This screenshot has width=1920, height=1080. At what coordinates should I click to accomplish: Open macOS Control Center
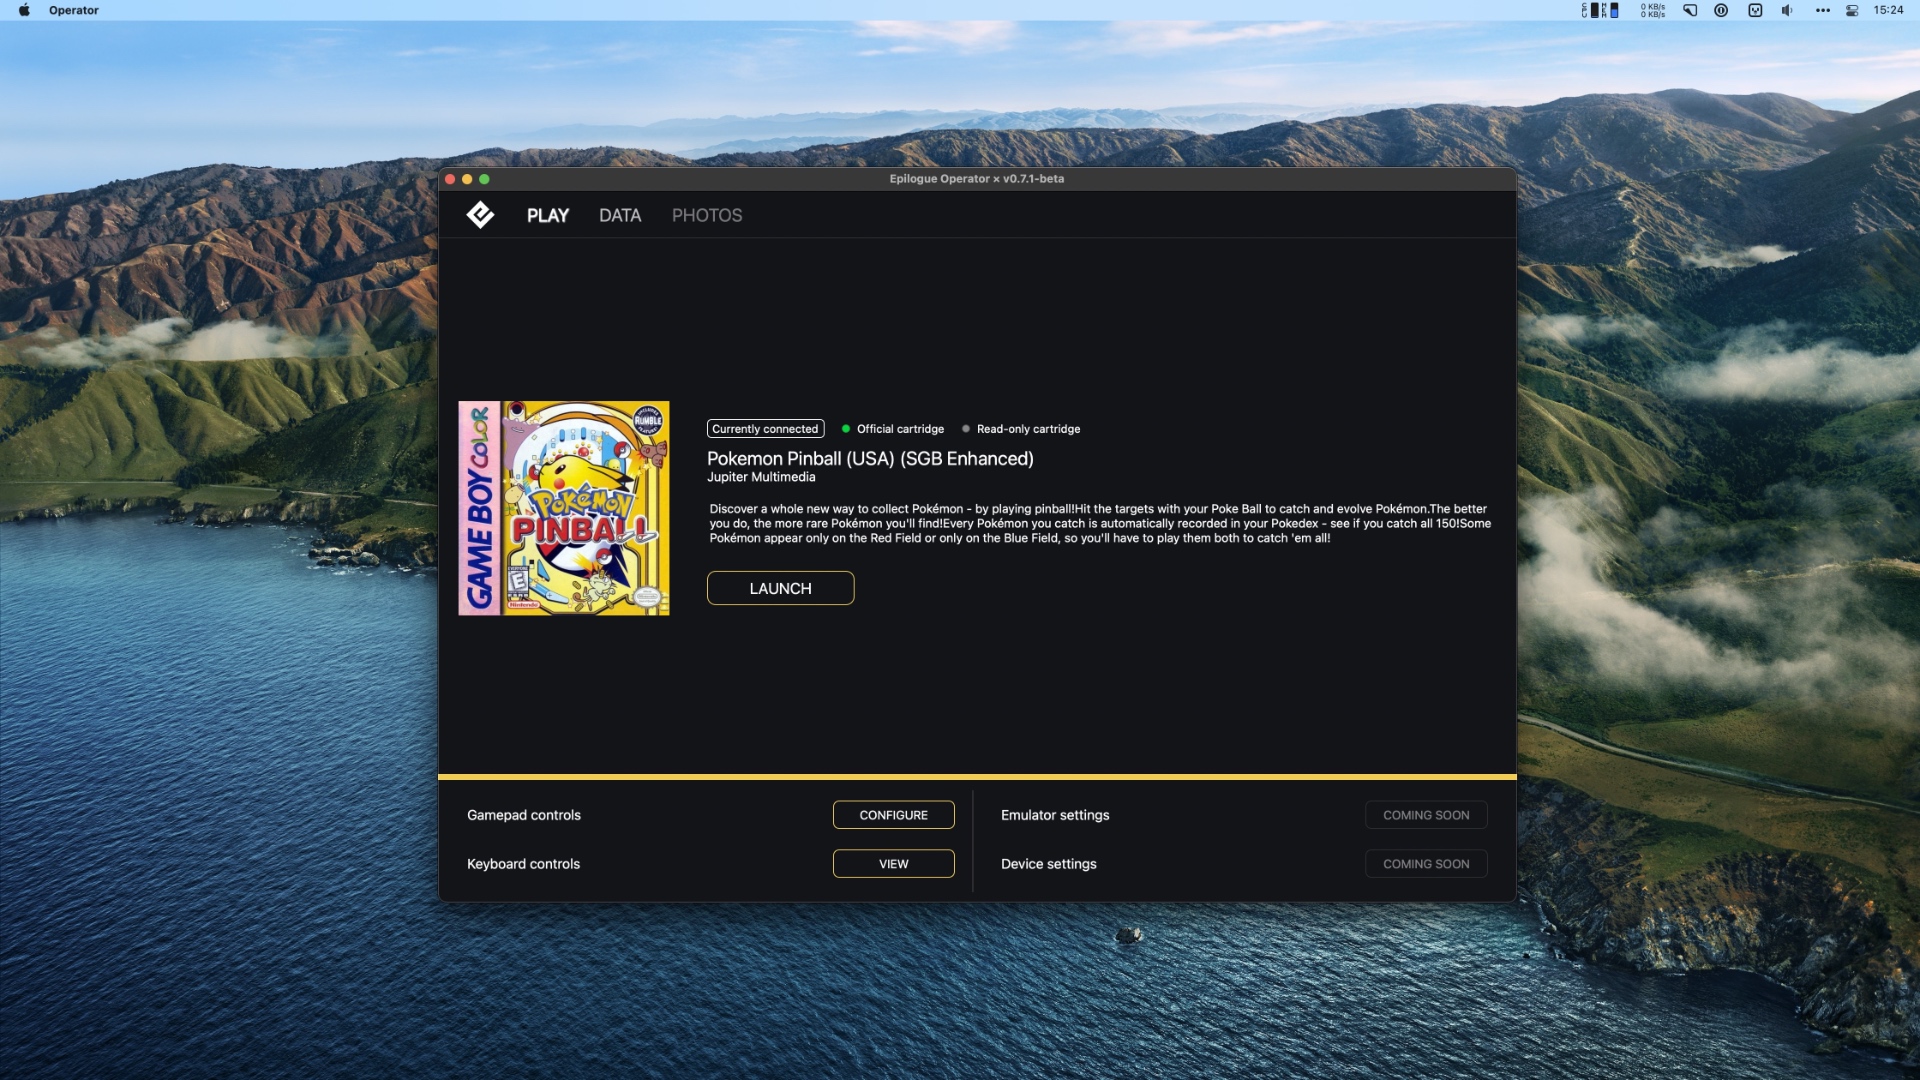pyautogui.click(x=1852, y=10)
